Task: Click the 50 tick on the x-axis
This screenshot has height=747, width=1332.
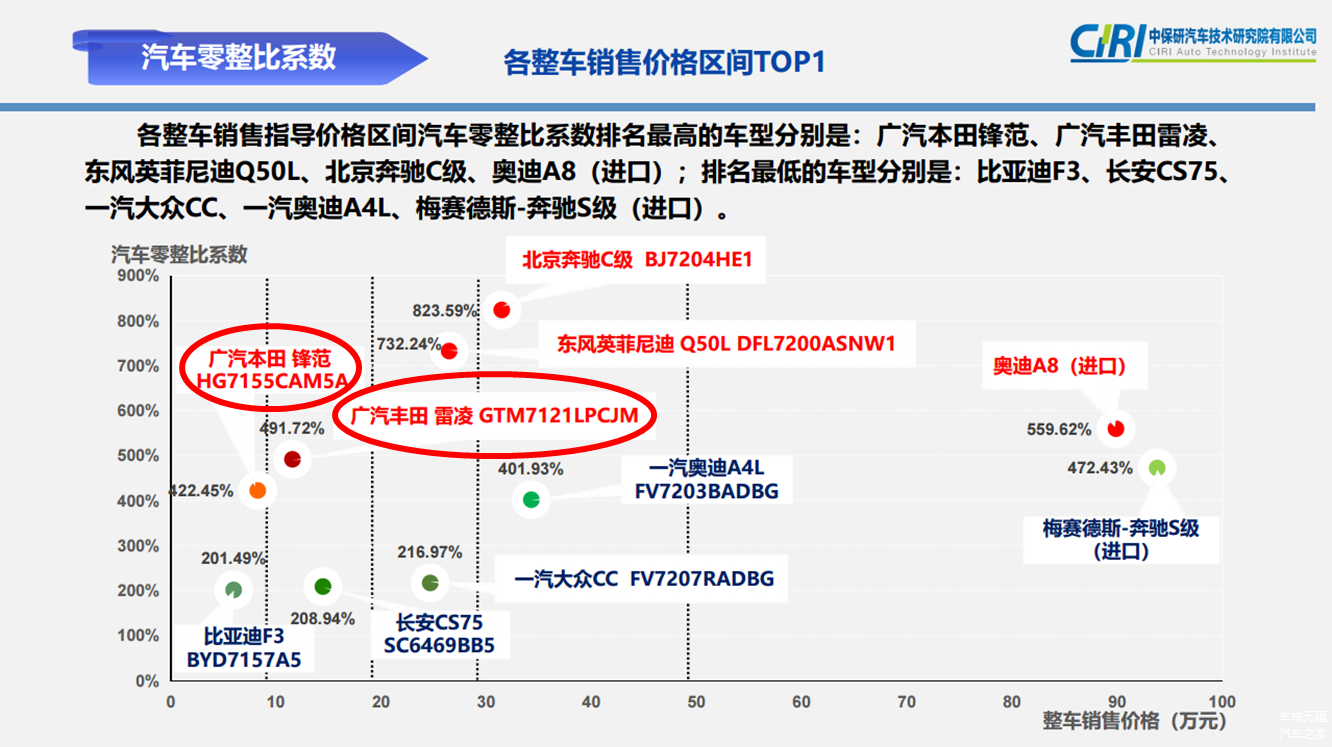Action: (696, 702)
